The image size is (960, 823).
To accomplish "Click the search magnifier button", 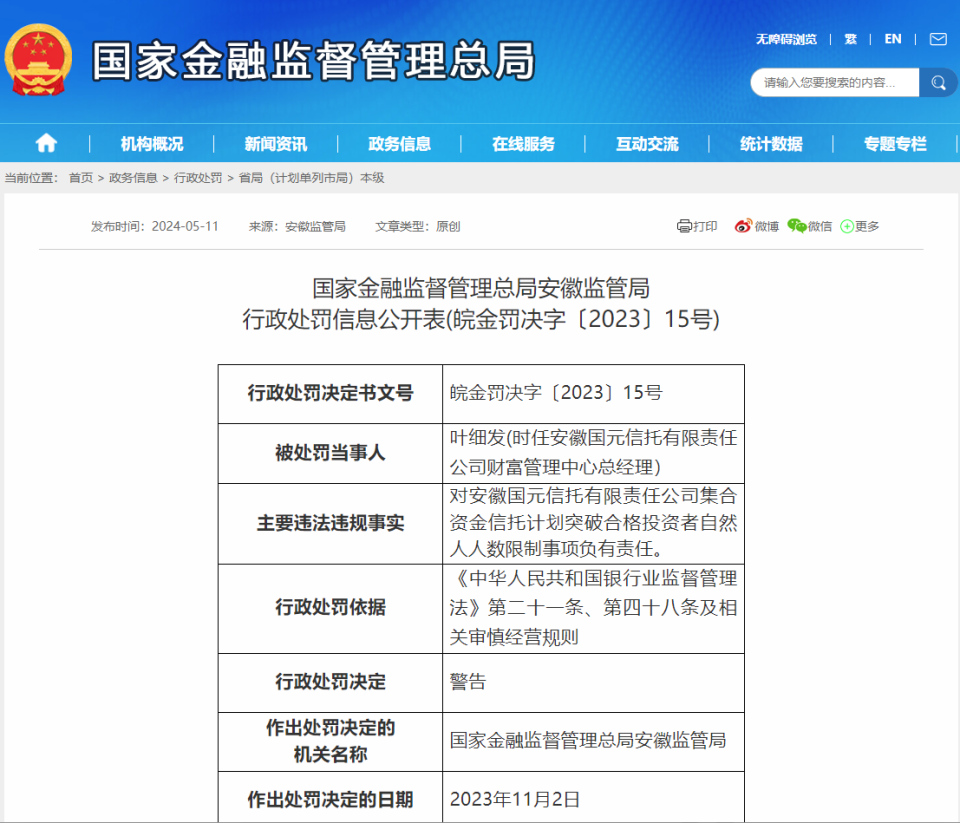I will pos(938,83).
